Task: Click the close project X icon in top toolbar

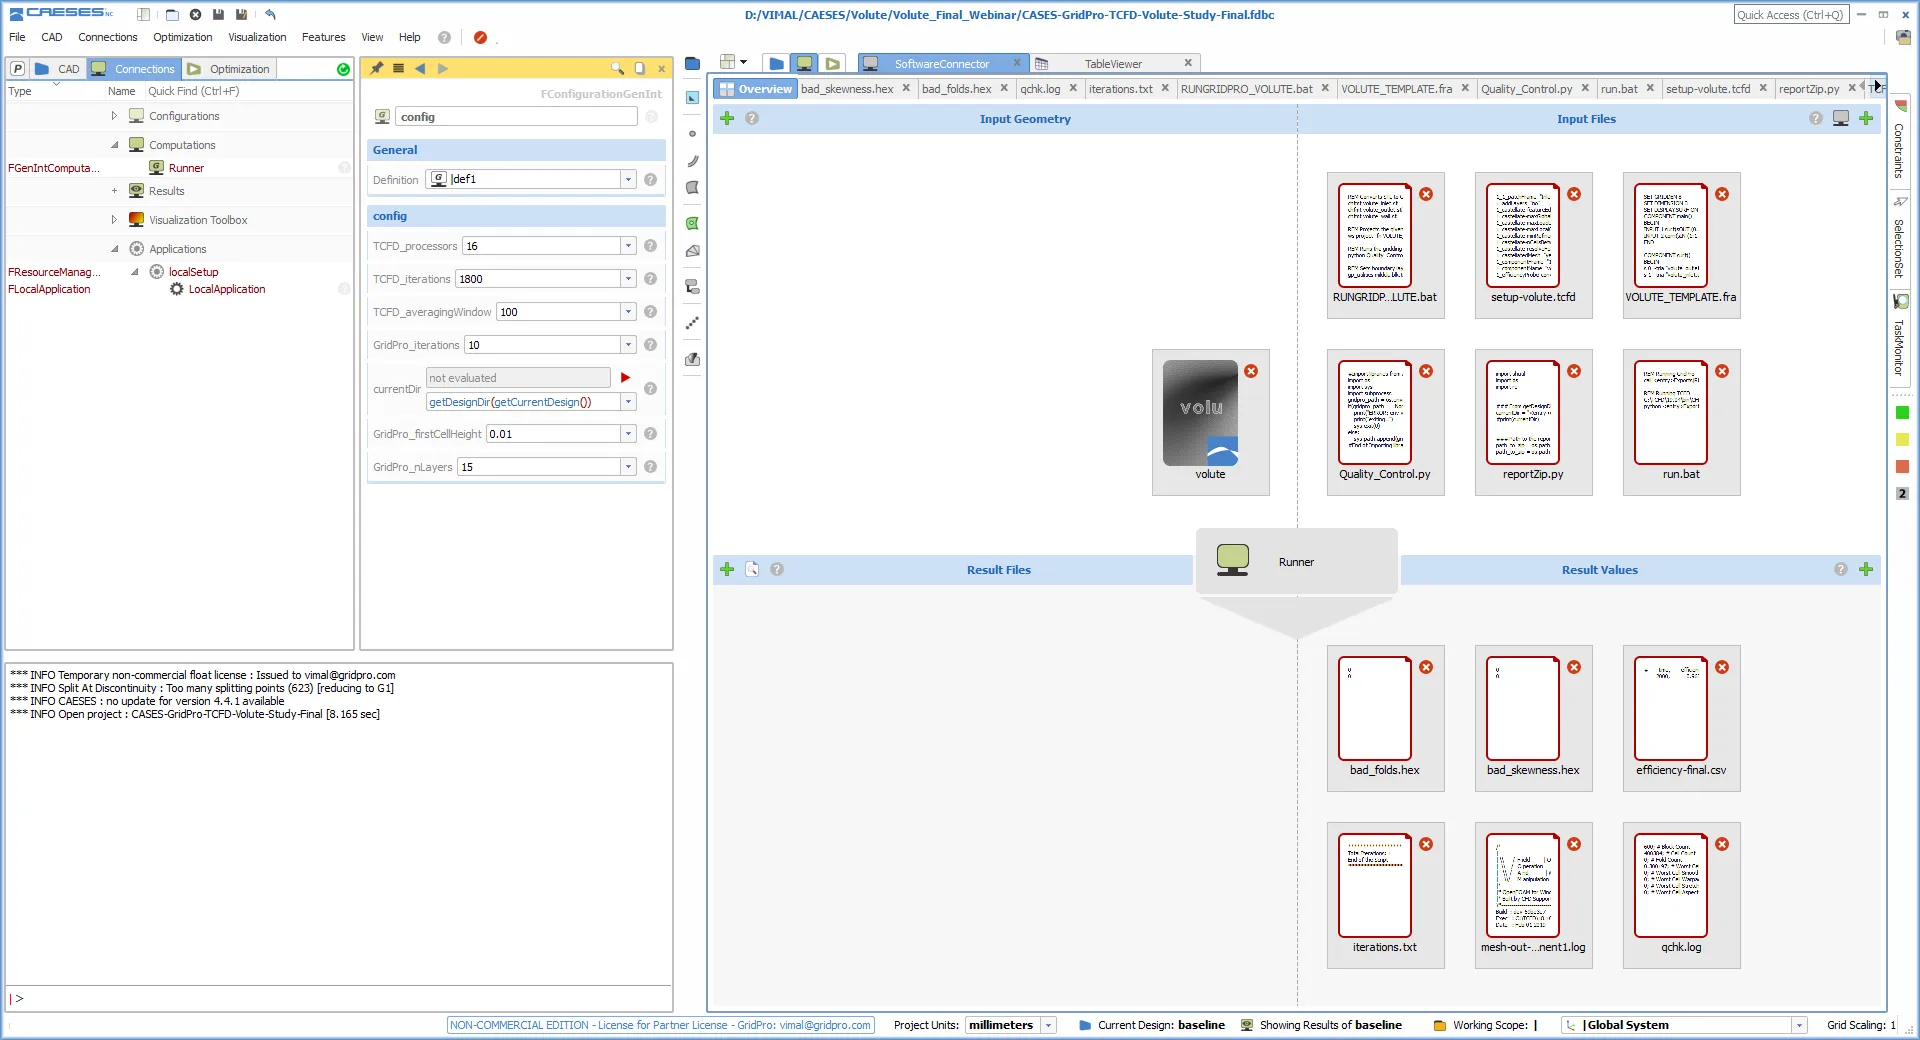Action: tap(196, 15)
